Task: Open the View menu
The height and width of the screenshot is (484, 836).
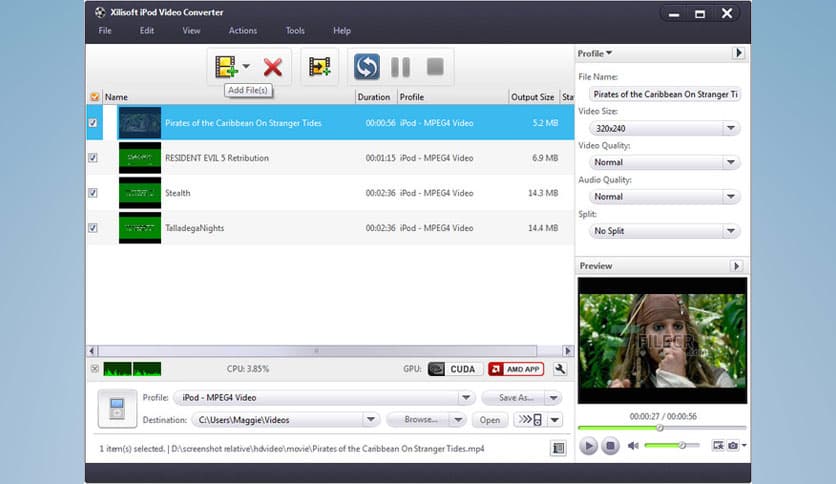Action: [191, 30]
